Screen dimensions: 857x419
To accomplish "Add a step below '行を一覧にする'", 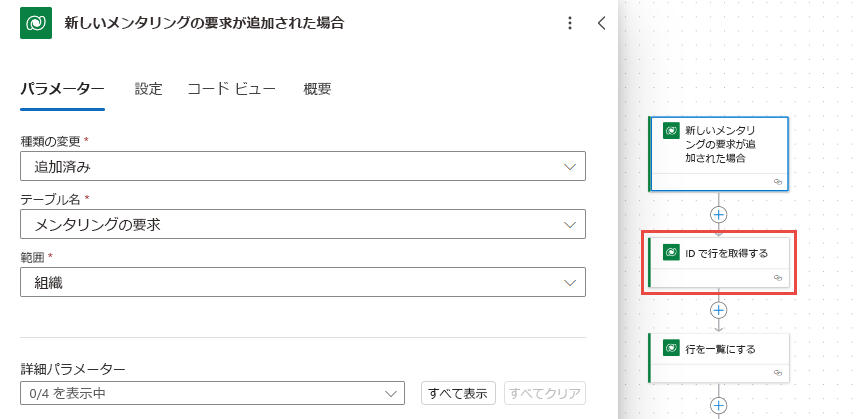I will (719, 406).
